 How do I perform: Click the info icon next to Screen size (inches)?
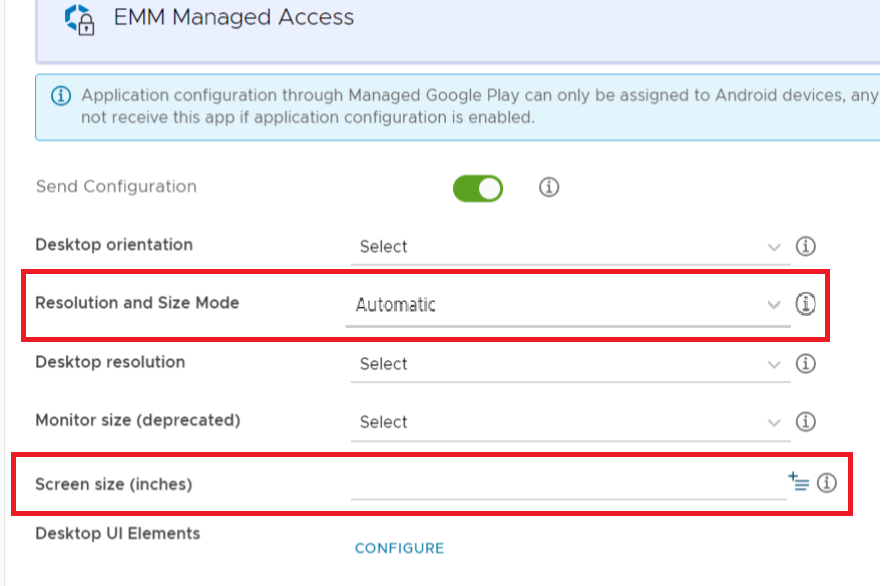point(826,481)
